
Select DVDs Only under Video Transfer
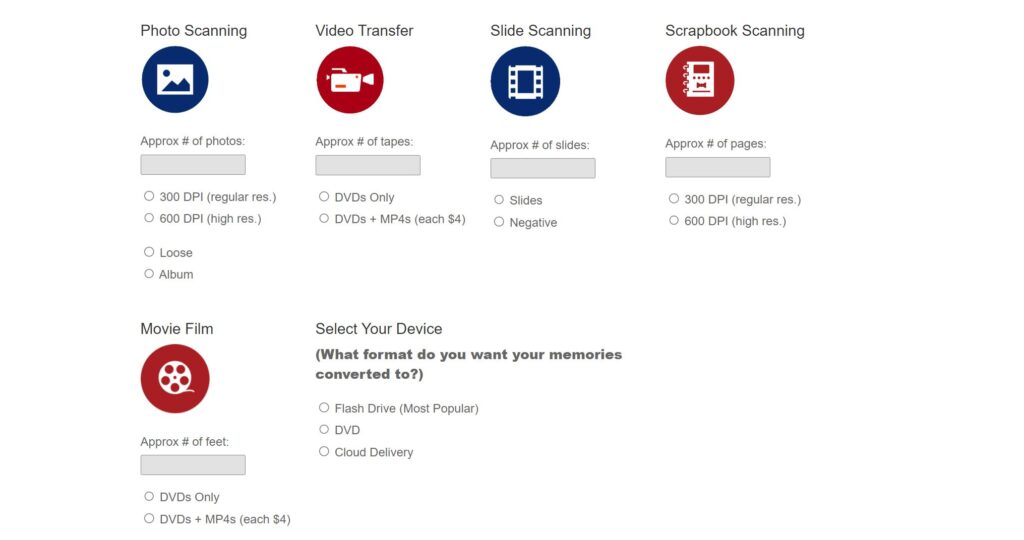point(325,197)
